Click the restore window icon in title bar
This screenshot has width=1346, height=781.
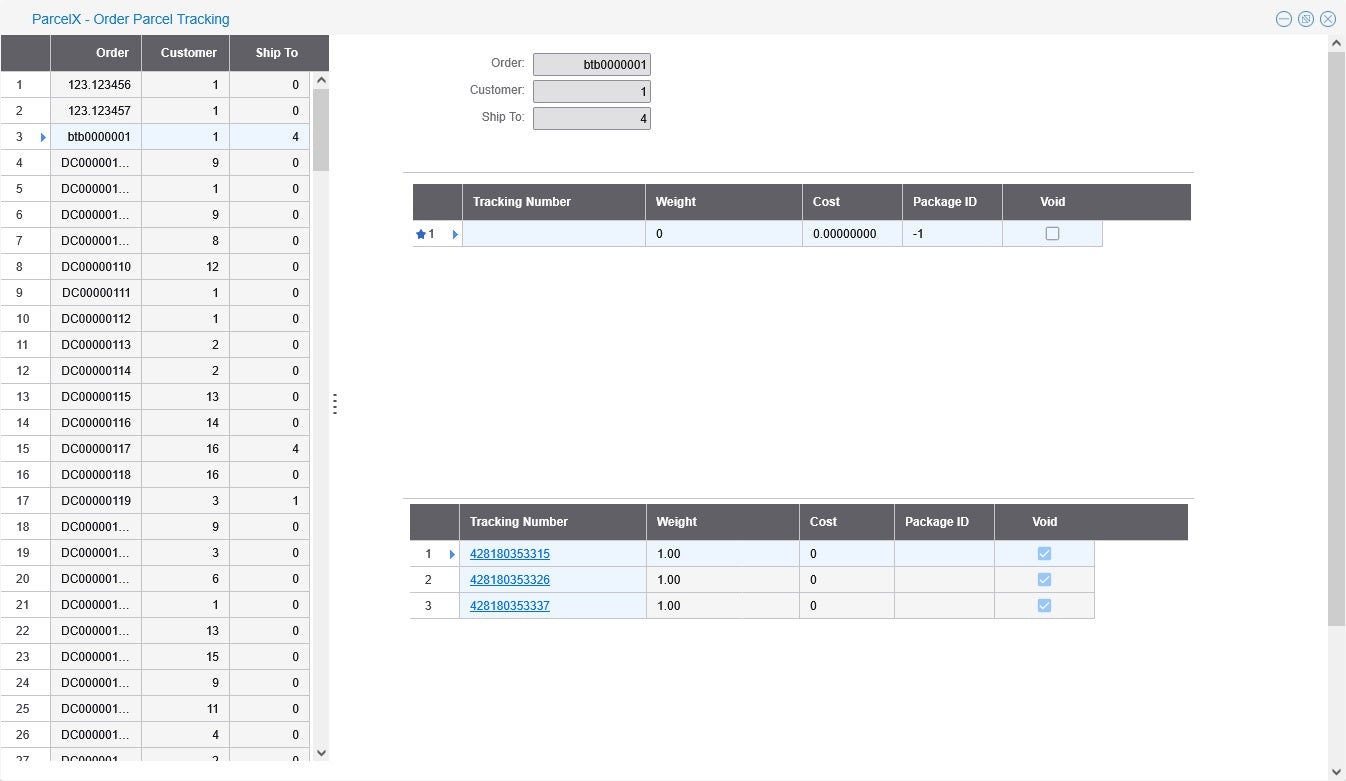click(x=1306, y=19)
